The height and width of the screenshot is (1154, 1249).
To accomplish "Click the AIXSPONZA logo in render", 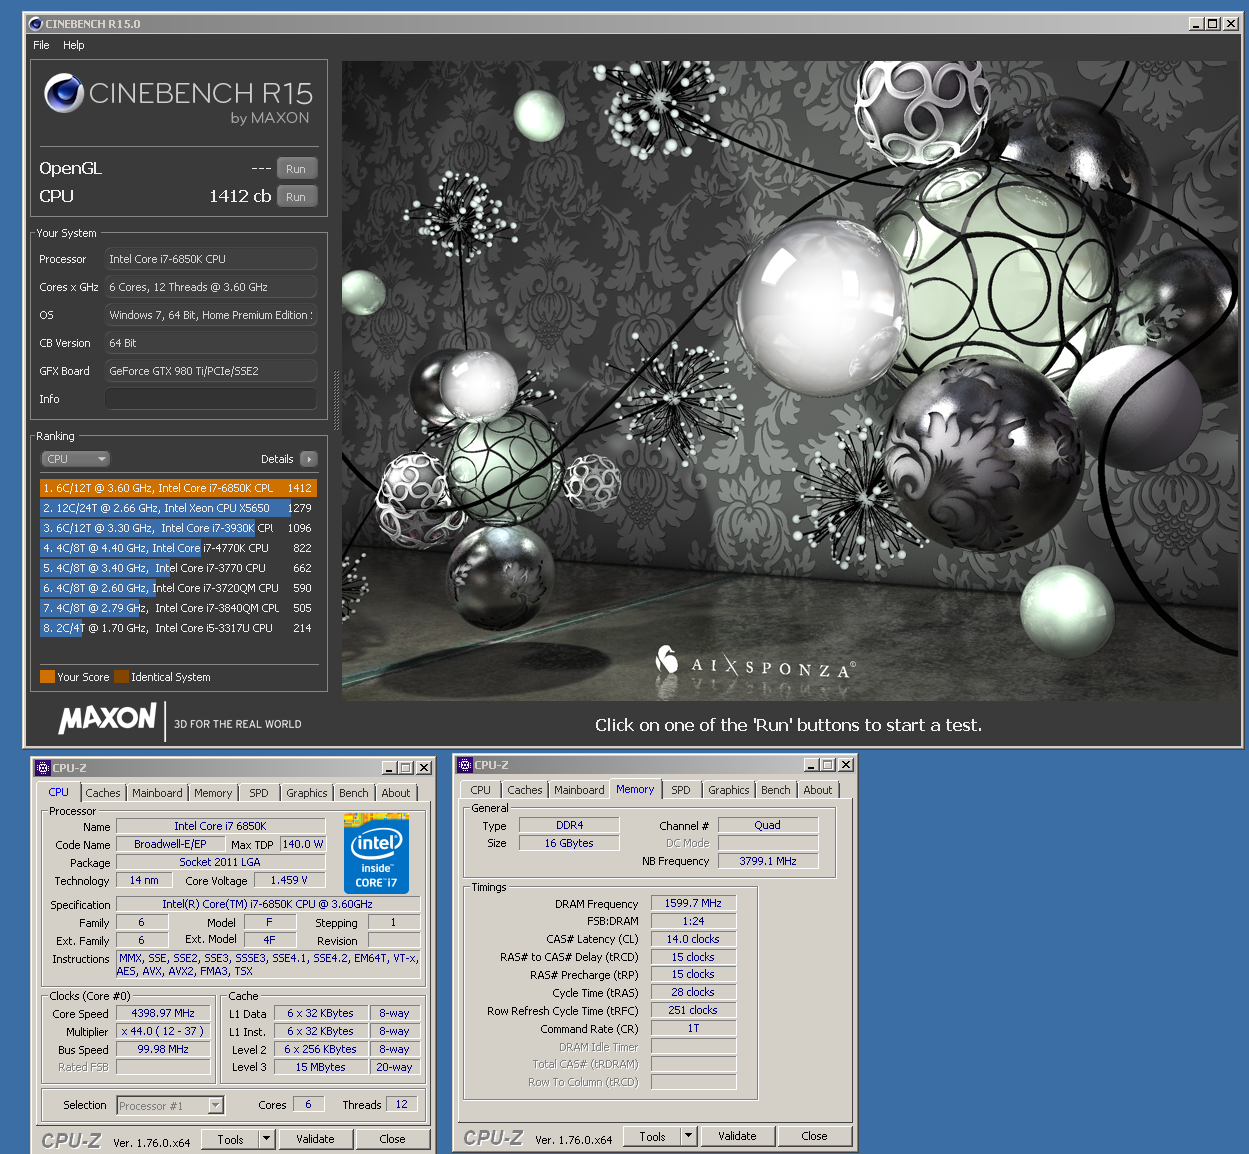I will pos(755,664).
